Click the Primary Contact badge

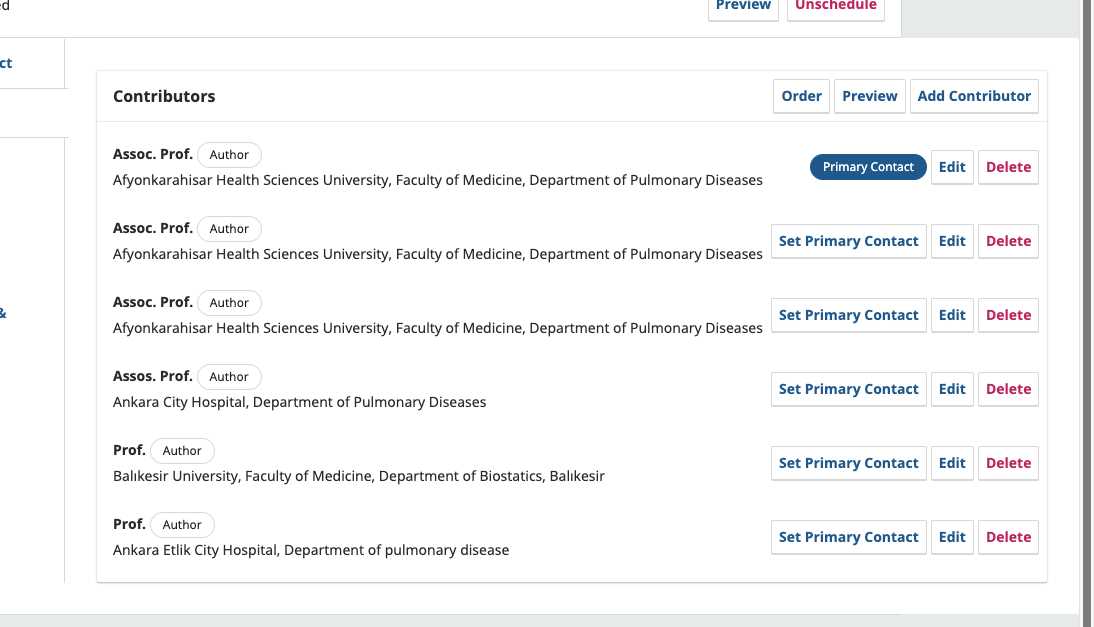point(868,167)
